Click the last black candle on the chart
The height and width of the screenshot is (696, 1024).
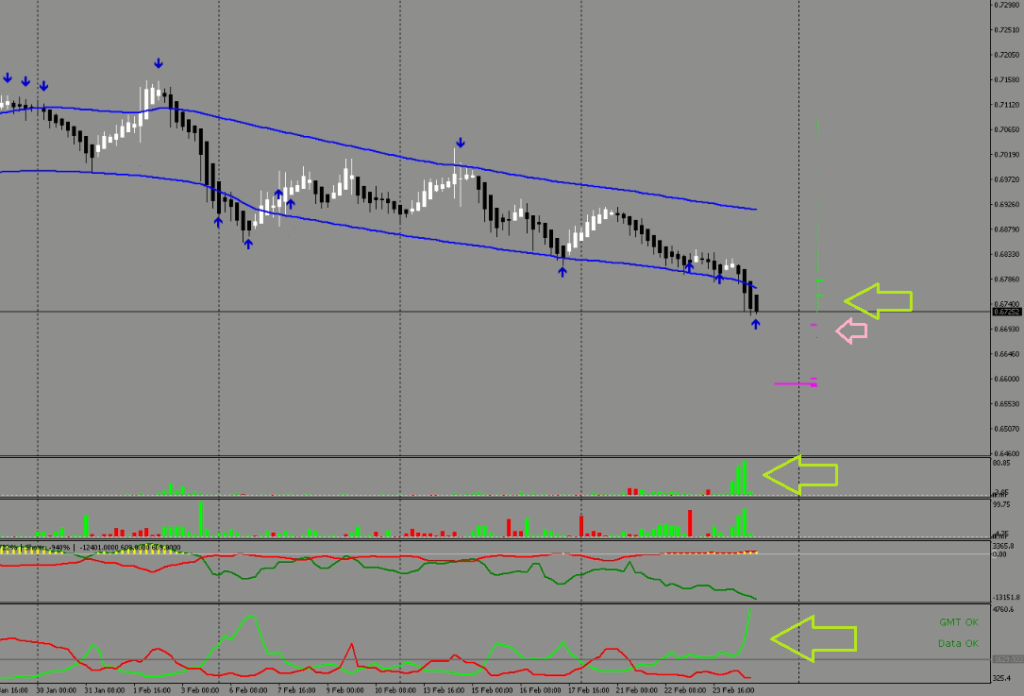(x=758, y=303)
